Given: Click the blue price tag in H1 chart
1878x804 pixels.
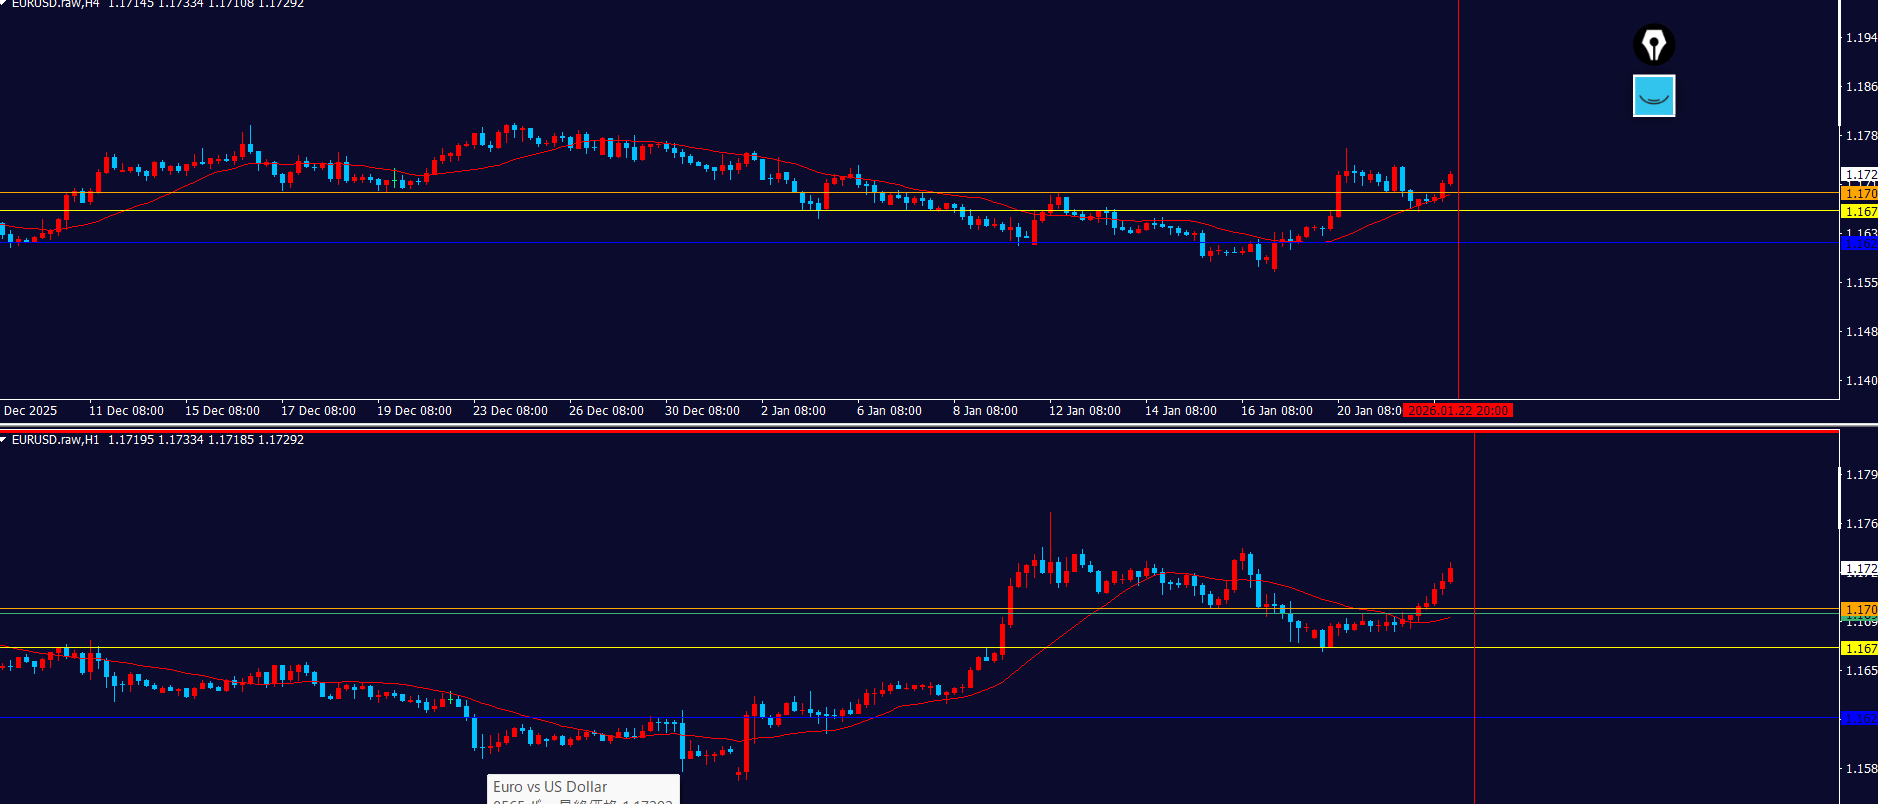Looking at the screenshot, I should 1859,718.
